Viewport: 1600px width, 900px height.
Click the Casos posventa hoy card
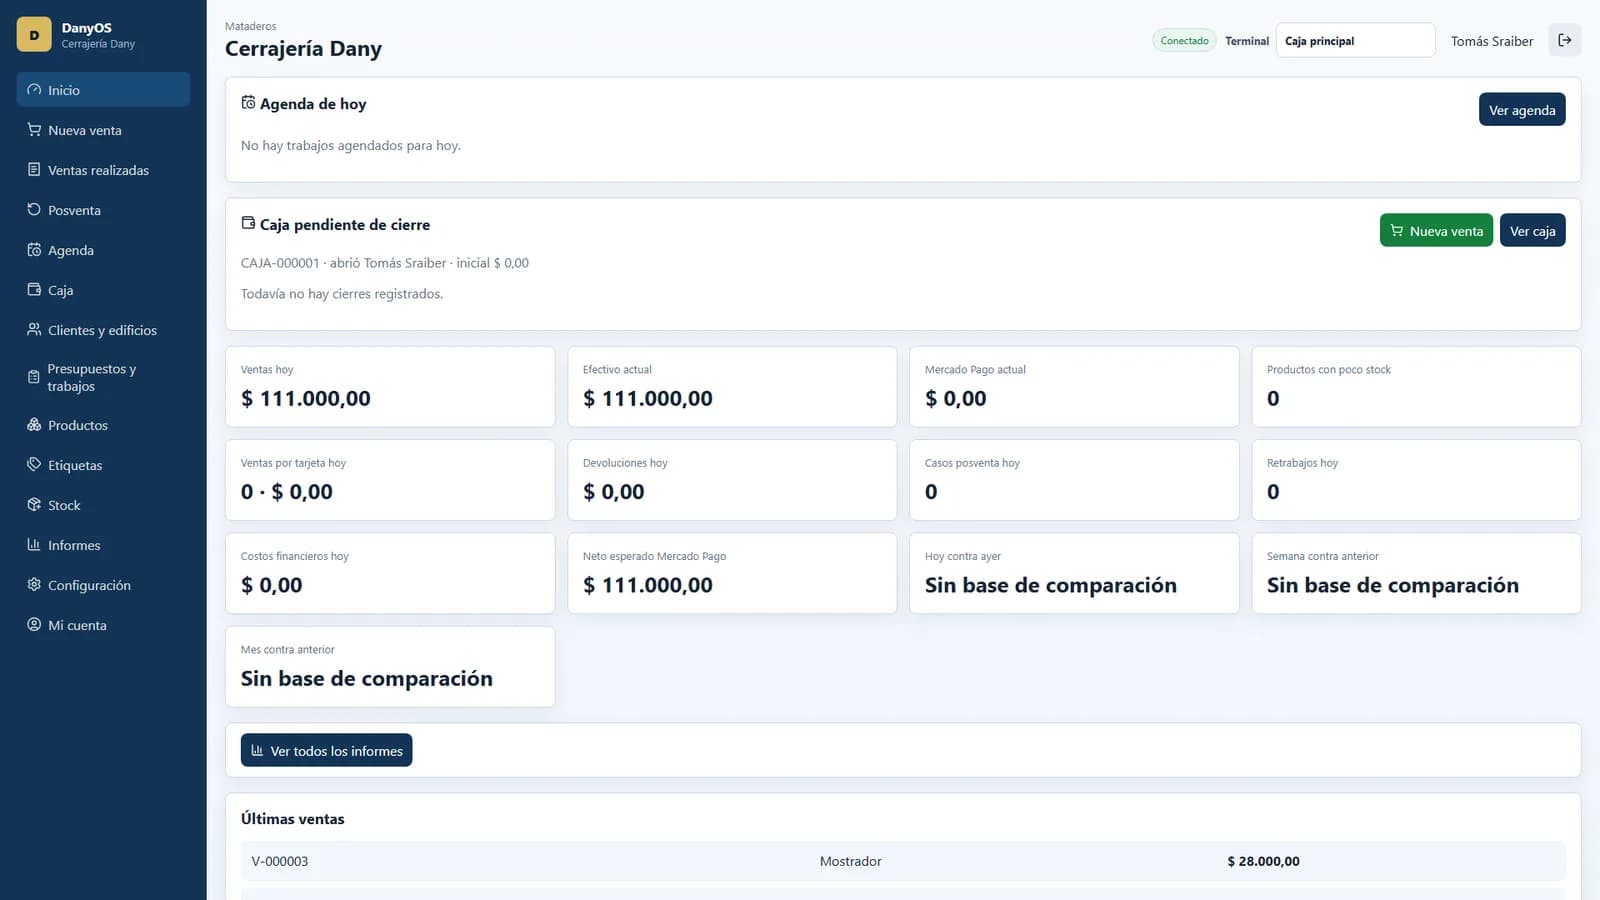[x=1074, y=480]
